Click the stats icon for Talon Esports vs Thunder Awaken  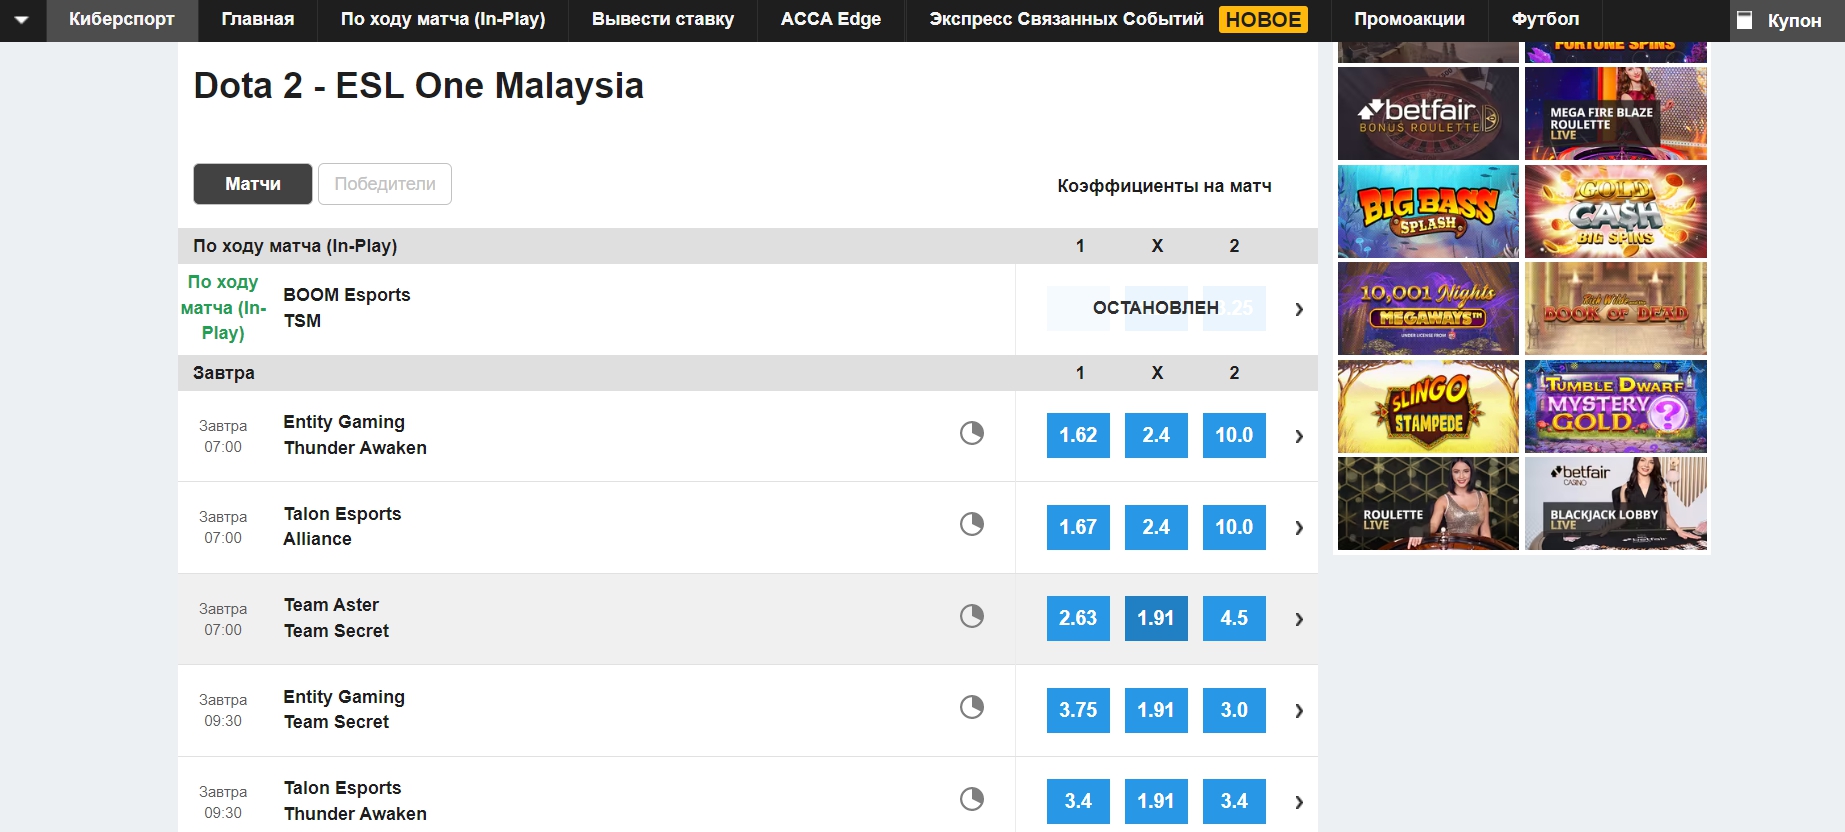click(x=971, y=799)
